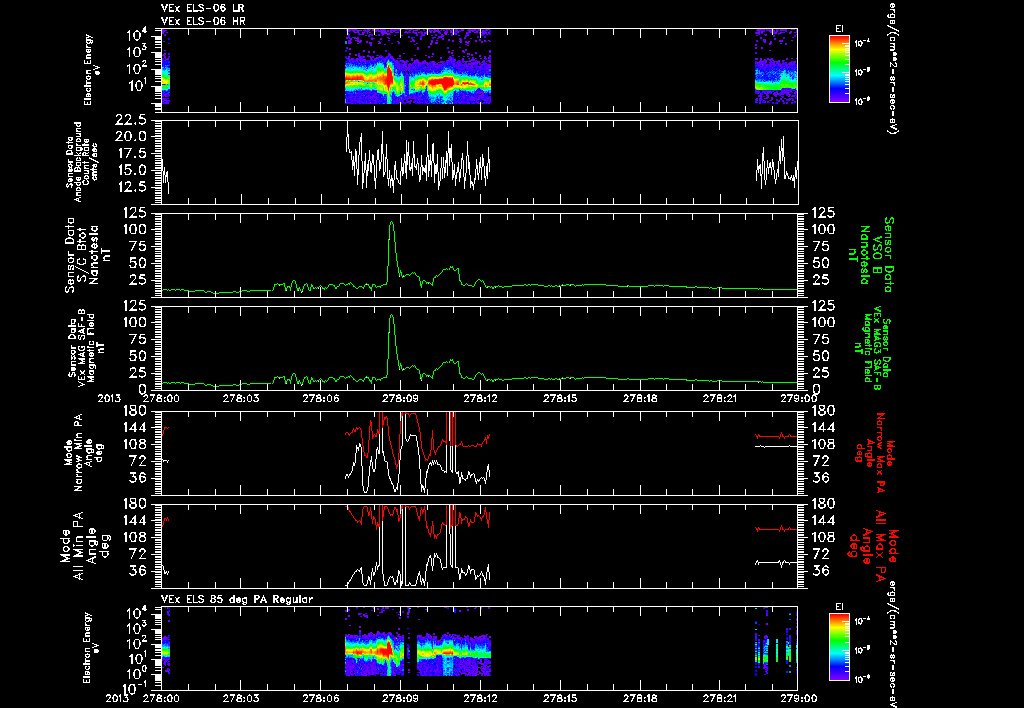1024x708 pixels.
Task: Click the VEx ELS-06 HR title text
Action: (x=202, y=22)
